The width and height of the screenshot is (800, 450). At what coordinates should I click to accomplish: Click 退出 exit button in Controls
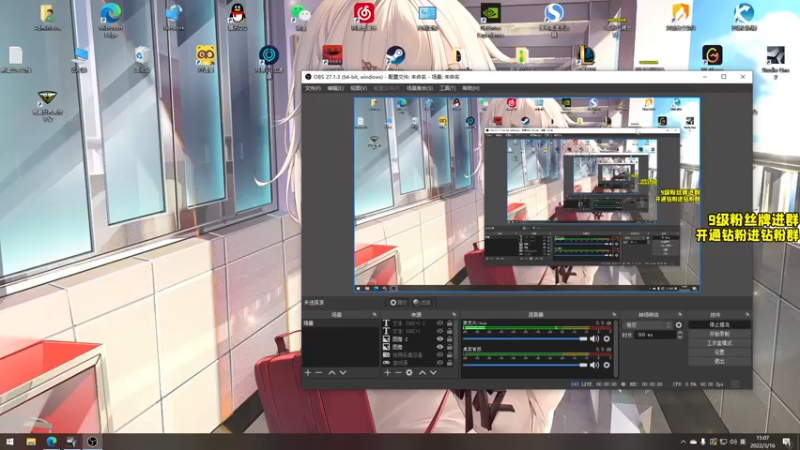click(x=719, y=361)
